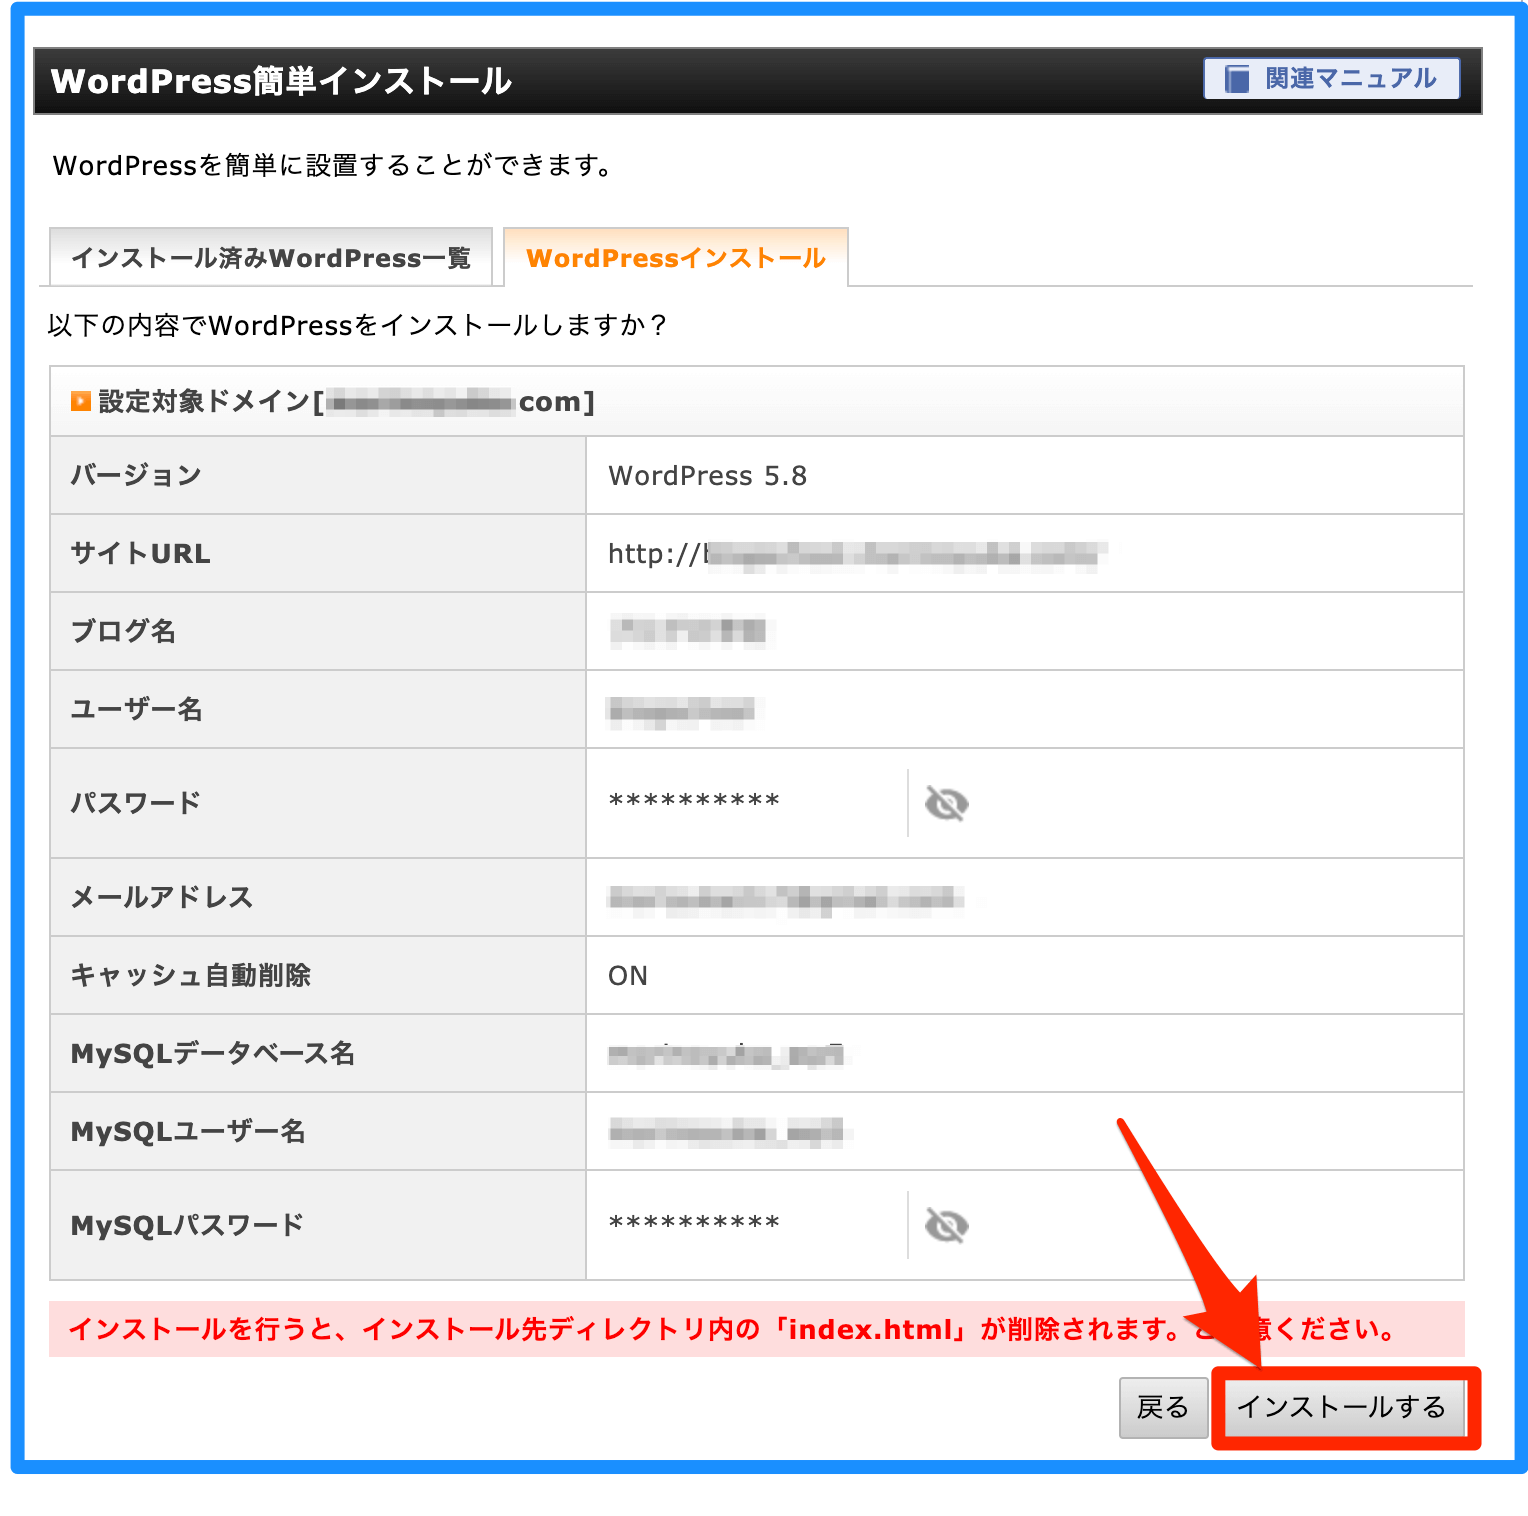The width and height of the screenshot is (1528, 1516).
Task: Click the ユーザー名 row value
Action: point(685,709)
